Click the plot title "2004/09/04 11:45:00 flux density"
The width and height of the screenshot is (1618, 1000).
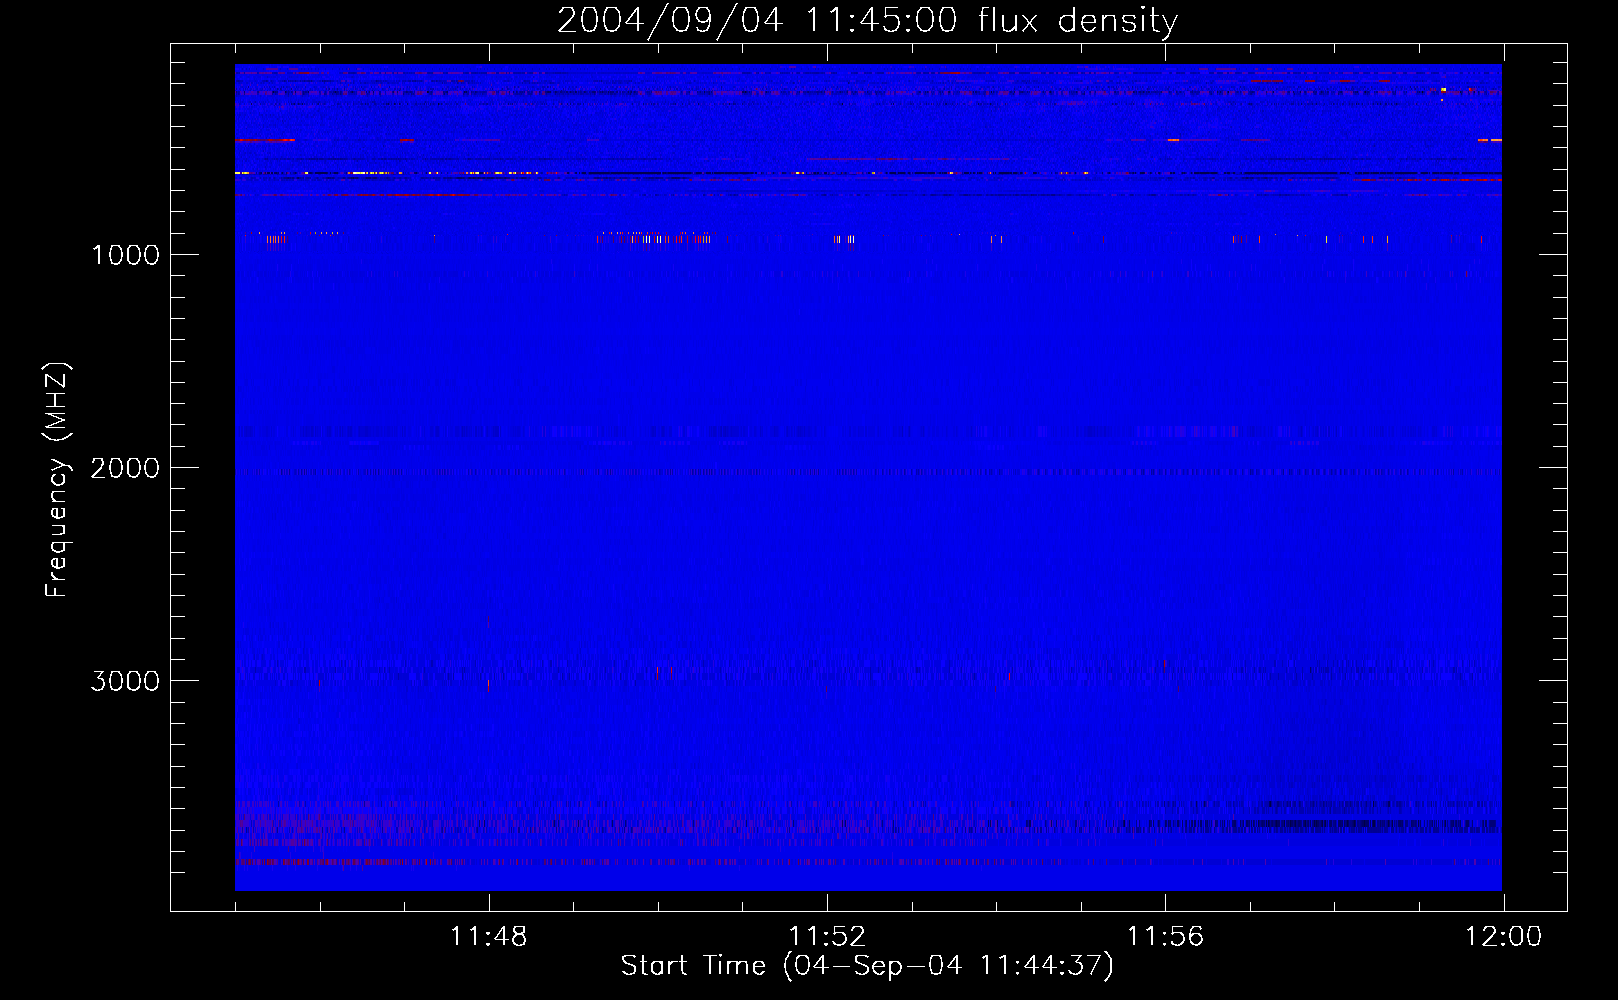(867, 21)
